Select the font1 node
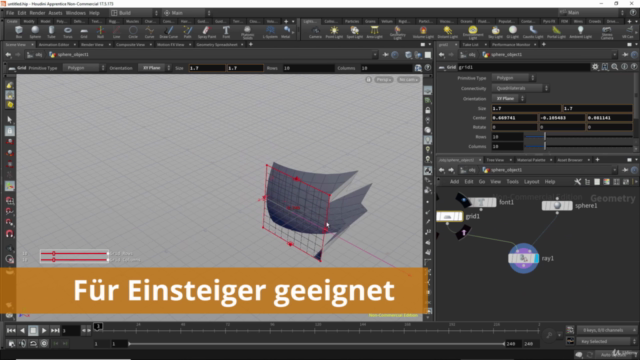Image resolution: width=640 pixels, height=360 pixels. (482, 202)
